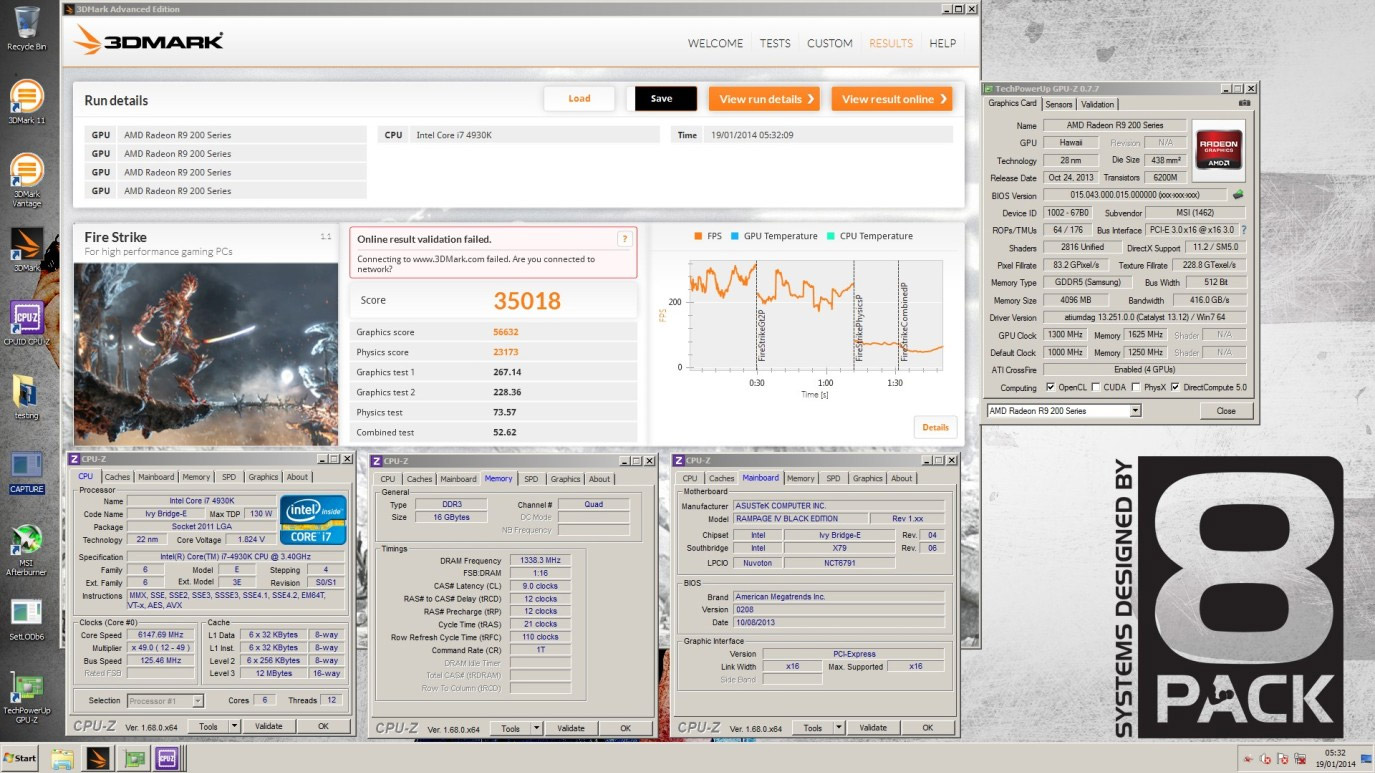Image resolution: width=1375 pixels, height=773 pixels.
Task: Open the Start menu
Action: pyautogui.click(x=20, y=758)
